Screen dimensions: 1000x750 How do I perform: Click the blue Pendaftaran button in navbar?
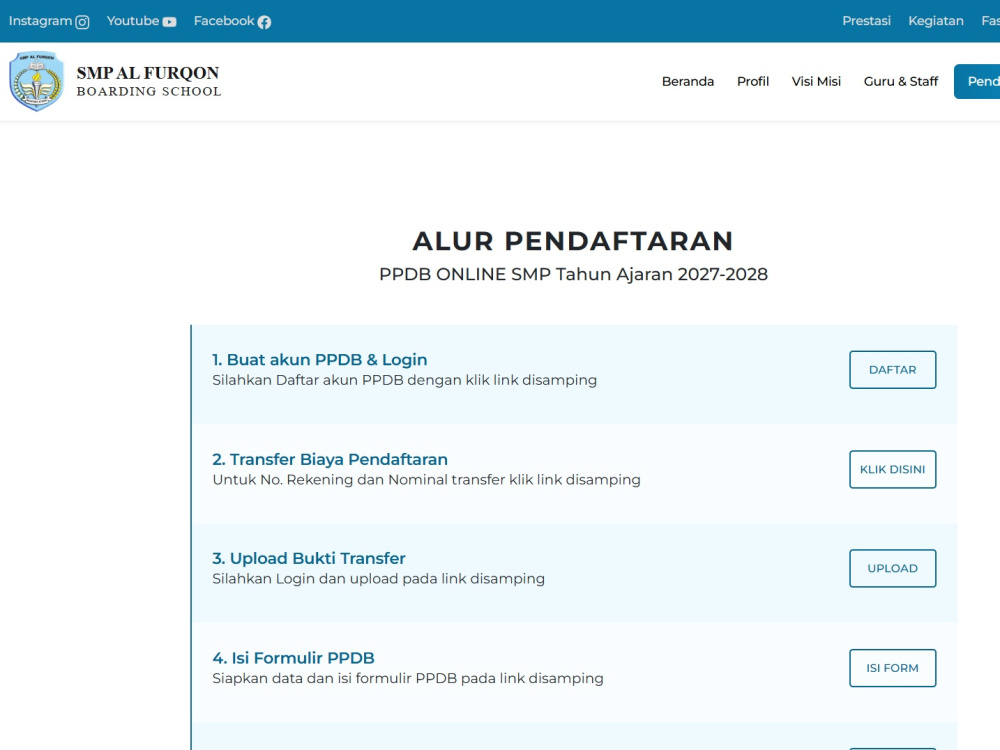[977, 82]
